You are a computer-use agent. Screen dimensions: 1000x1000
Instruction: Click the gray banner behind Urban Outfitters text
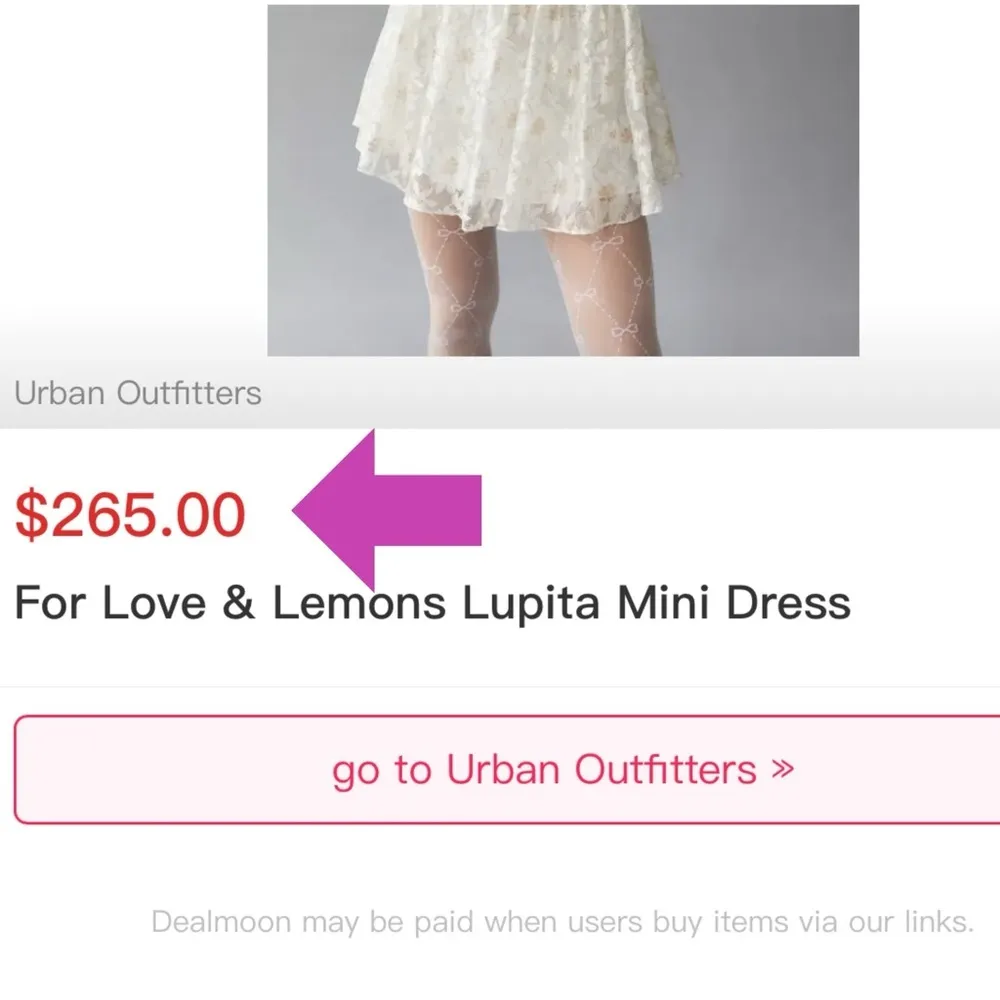click(x=600, y=393)
